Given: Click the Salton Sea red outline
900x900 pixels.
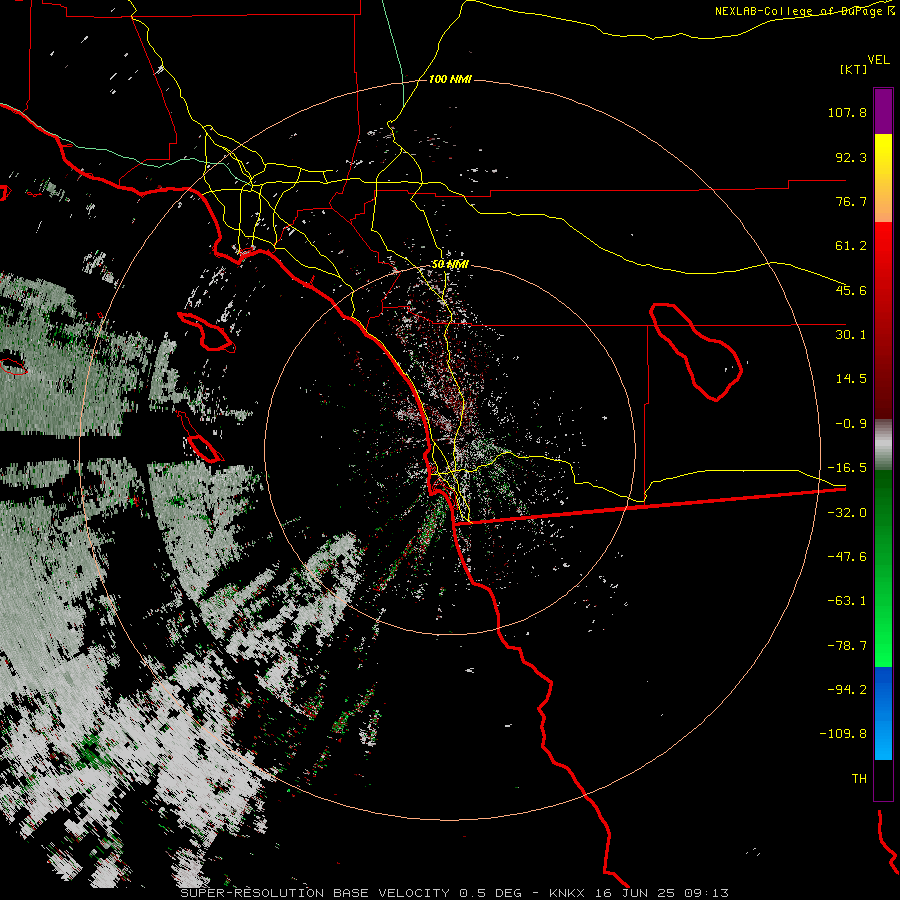Looking at the screenshot, I should pos(696,351).
